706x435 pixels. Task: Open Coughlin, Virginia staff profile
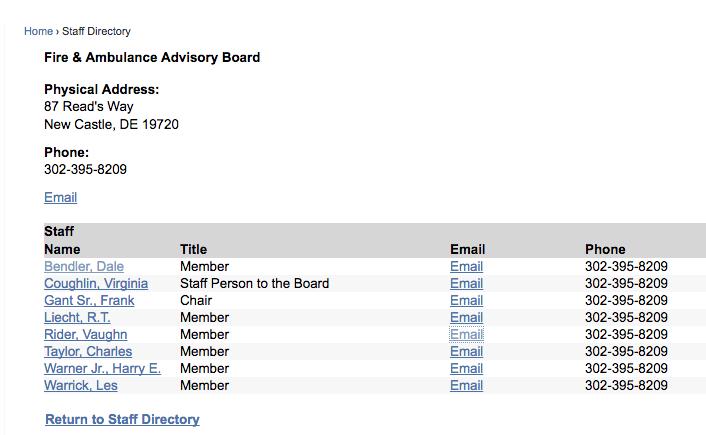(x=96, y=283)
